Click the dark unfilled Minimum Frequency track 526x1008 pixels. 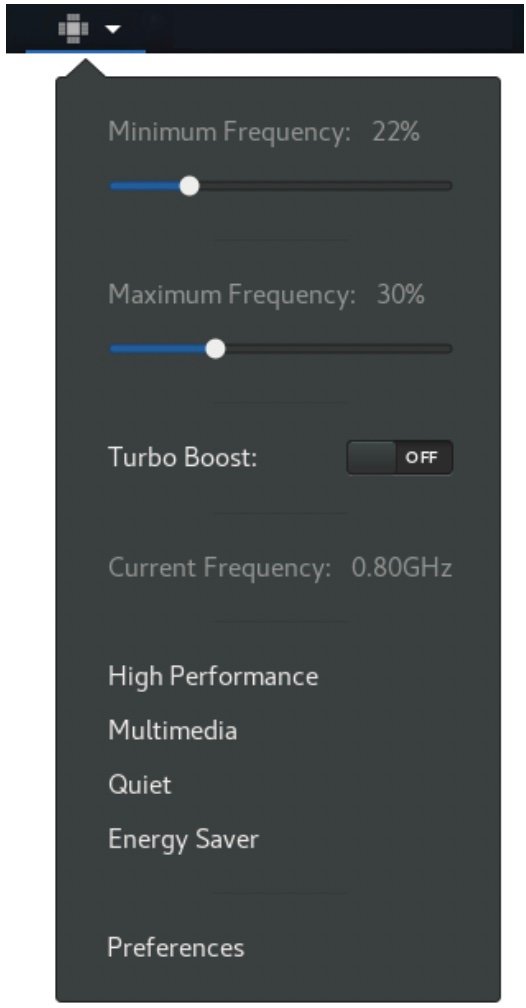pos(325,186)
